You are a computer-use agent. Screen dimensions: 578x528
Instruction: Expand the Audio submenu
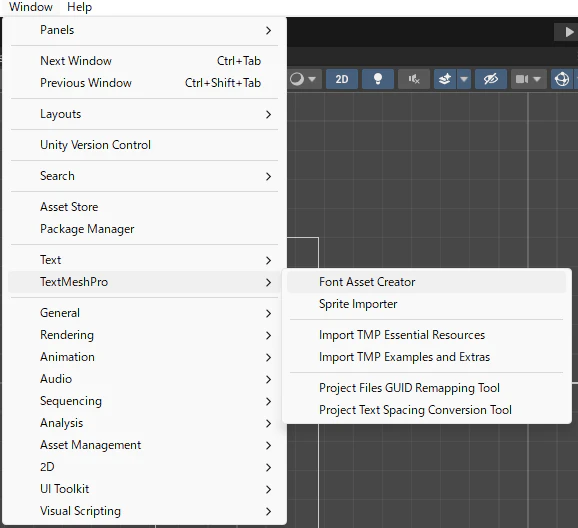click(144, 379)
